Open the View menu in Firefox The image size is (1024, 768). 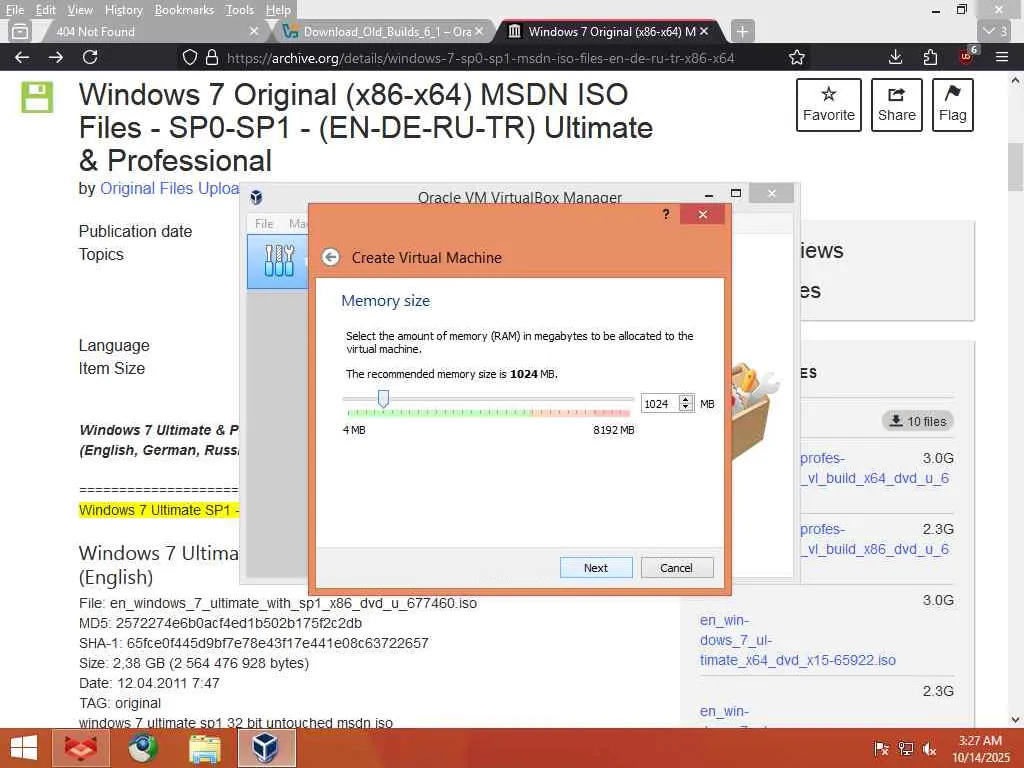pos(80,10)
